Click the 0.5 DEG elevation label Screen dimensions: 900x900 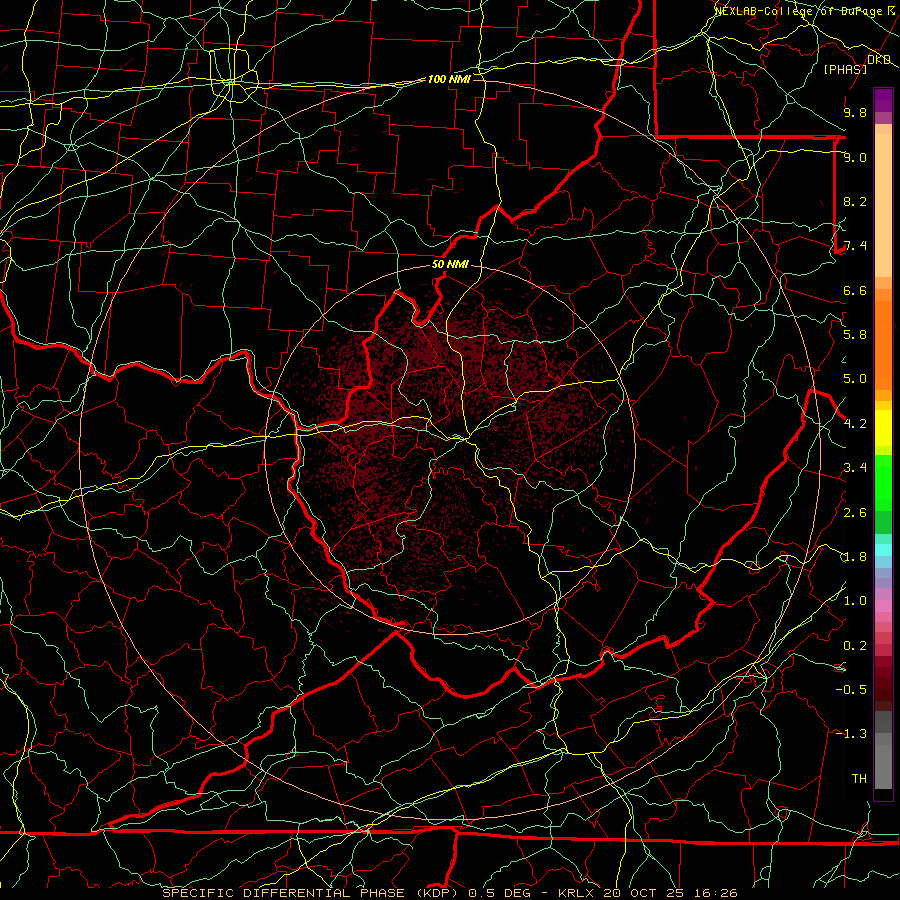(499, 893)
